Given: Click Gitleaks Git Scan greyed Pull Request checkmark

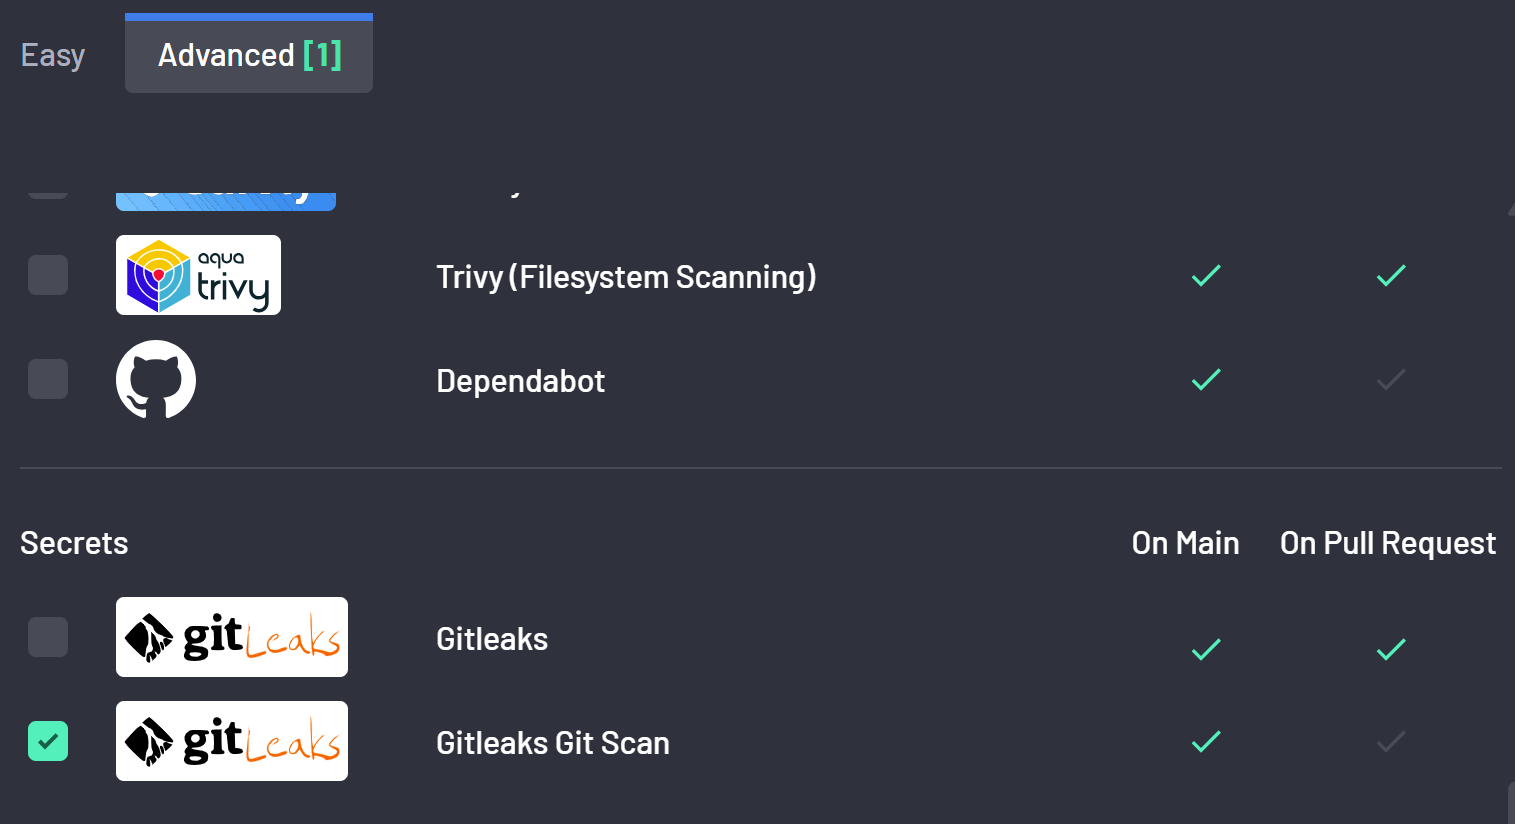Looking at the screenshot, I should pyautogui.click(x=1391, y=741).
